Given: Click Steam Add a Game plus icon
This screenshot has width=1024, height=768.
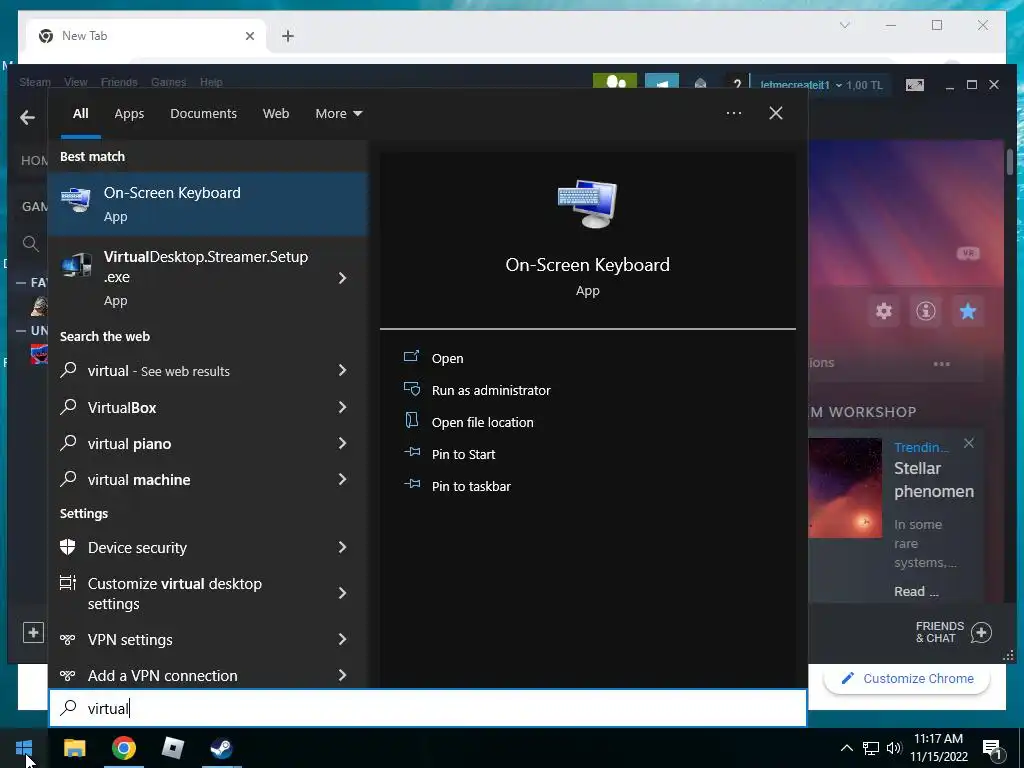Looking at the screenshot, I should [33, 632].
